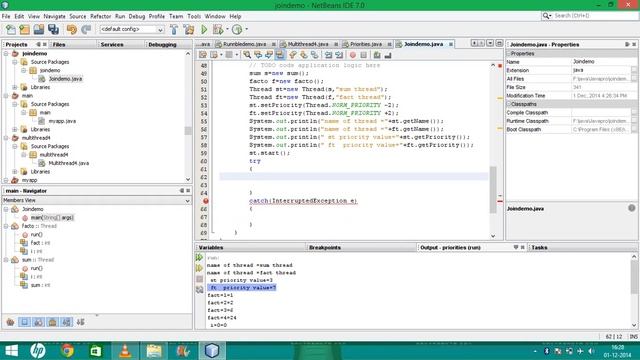Click Find Next Occurrence editor icon
The height and width of the screenshot is (360, 640).
(x=269, y=55)
